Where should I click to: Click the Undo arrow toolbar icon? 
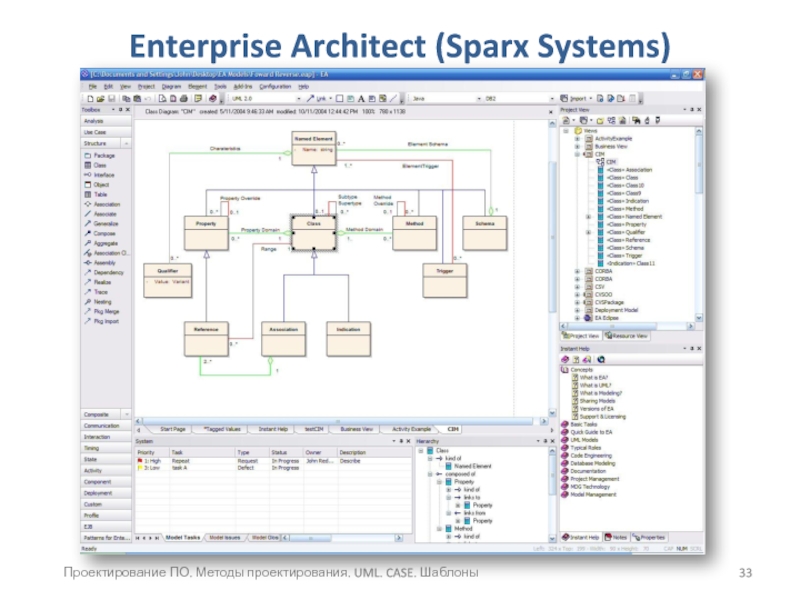pyautogui.click(x=147, y=98)
